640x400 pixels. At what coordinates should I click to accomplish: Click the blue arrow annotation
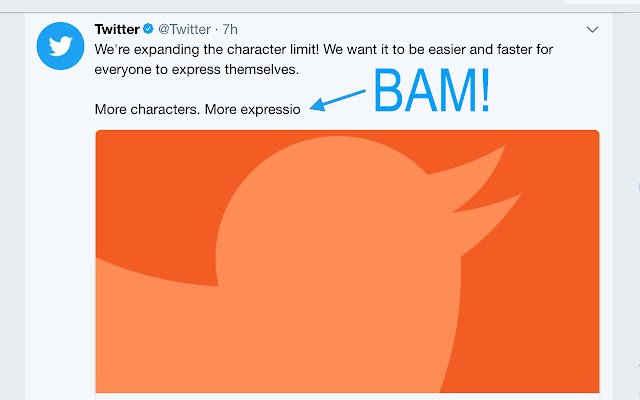coord(338,100)
